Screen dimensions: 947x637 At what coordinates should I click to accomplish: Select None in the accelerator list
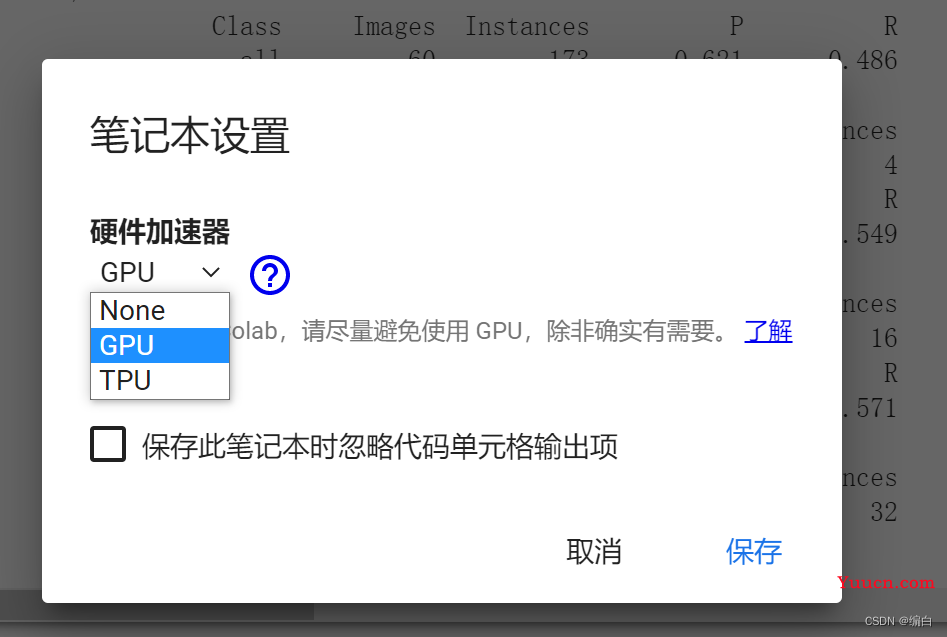(x=159, y=311)
